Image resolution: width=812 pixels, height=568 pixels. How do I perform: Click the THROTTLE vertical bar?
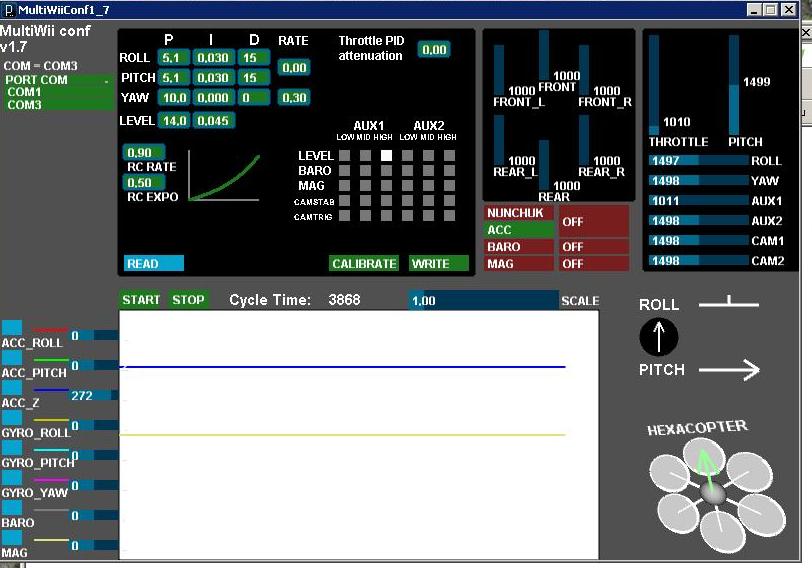(x=654, y=85)
